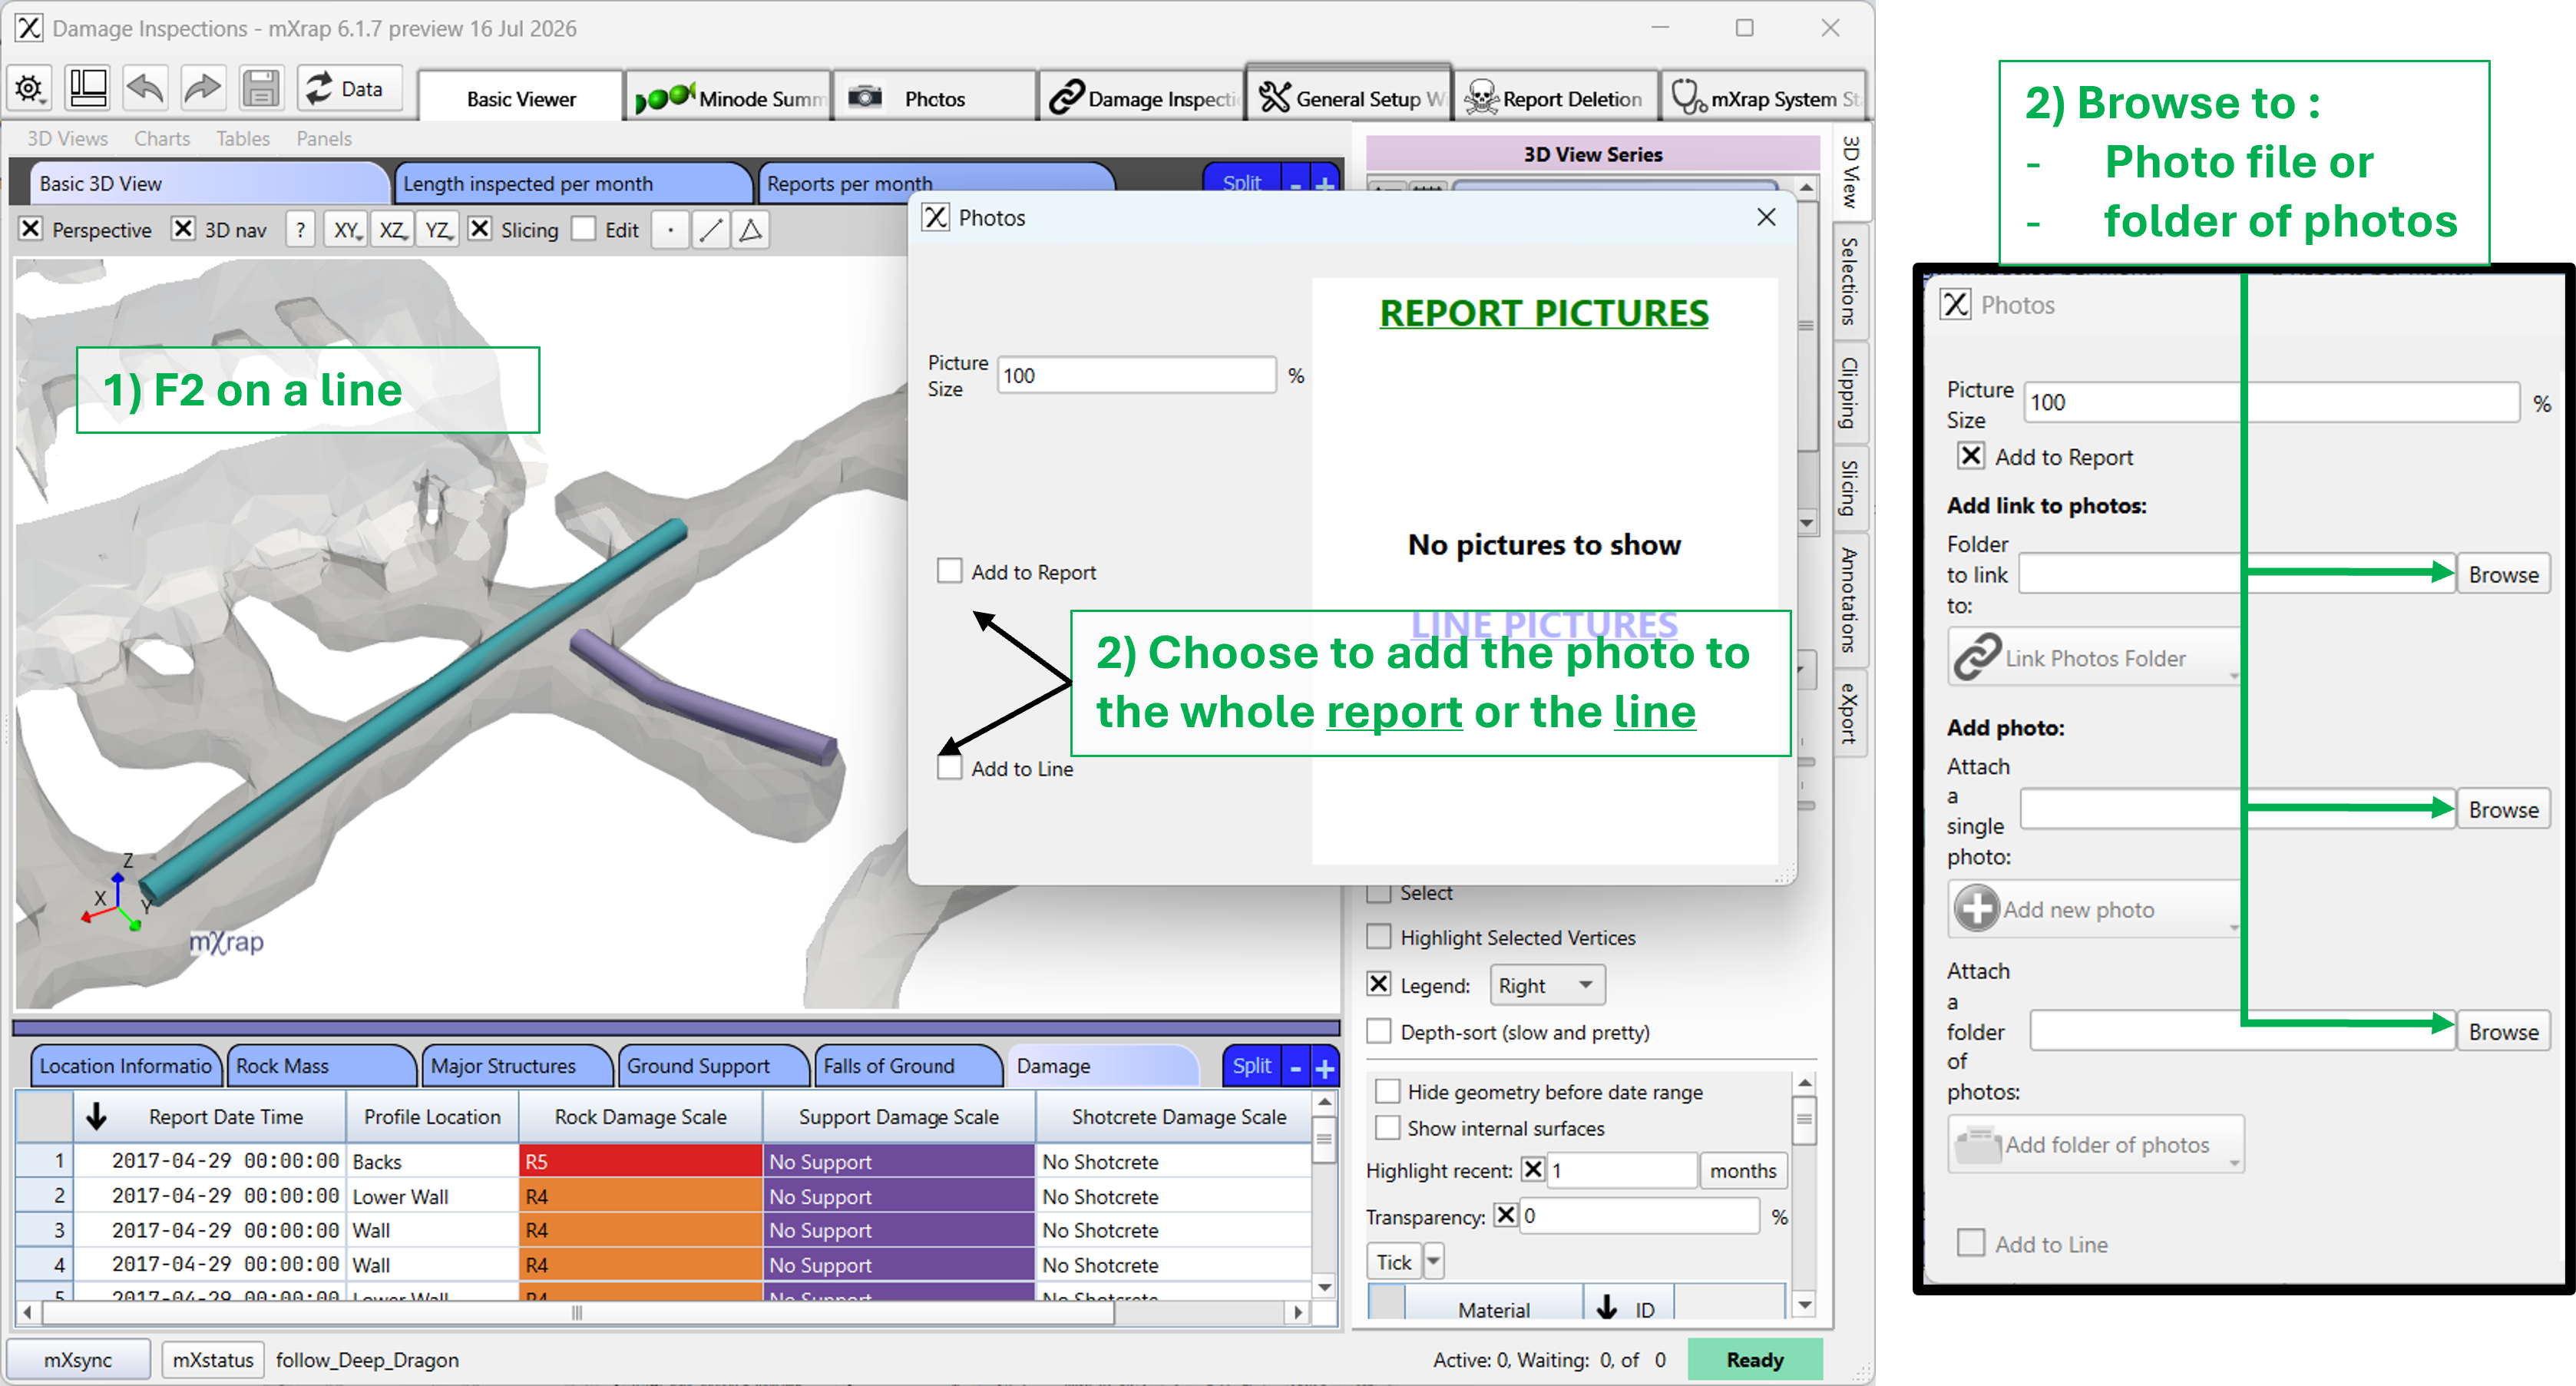Click the Link Photos Folder chain icon

click(1977, 657)
